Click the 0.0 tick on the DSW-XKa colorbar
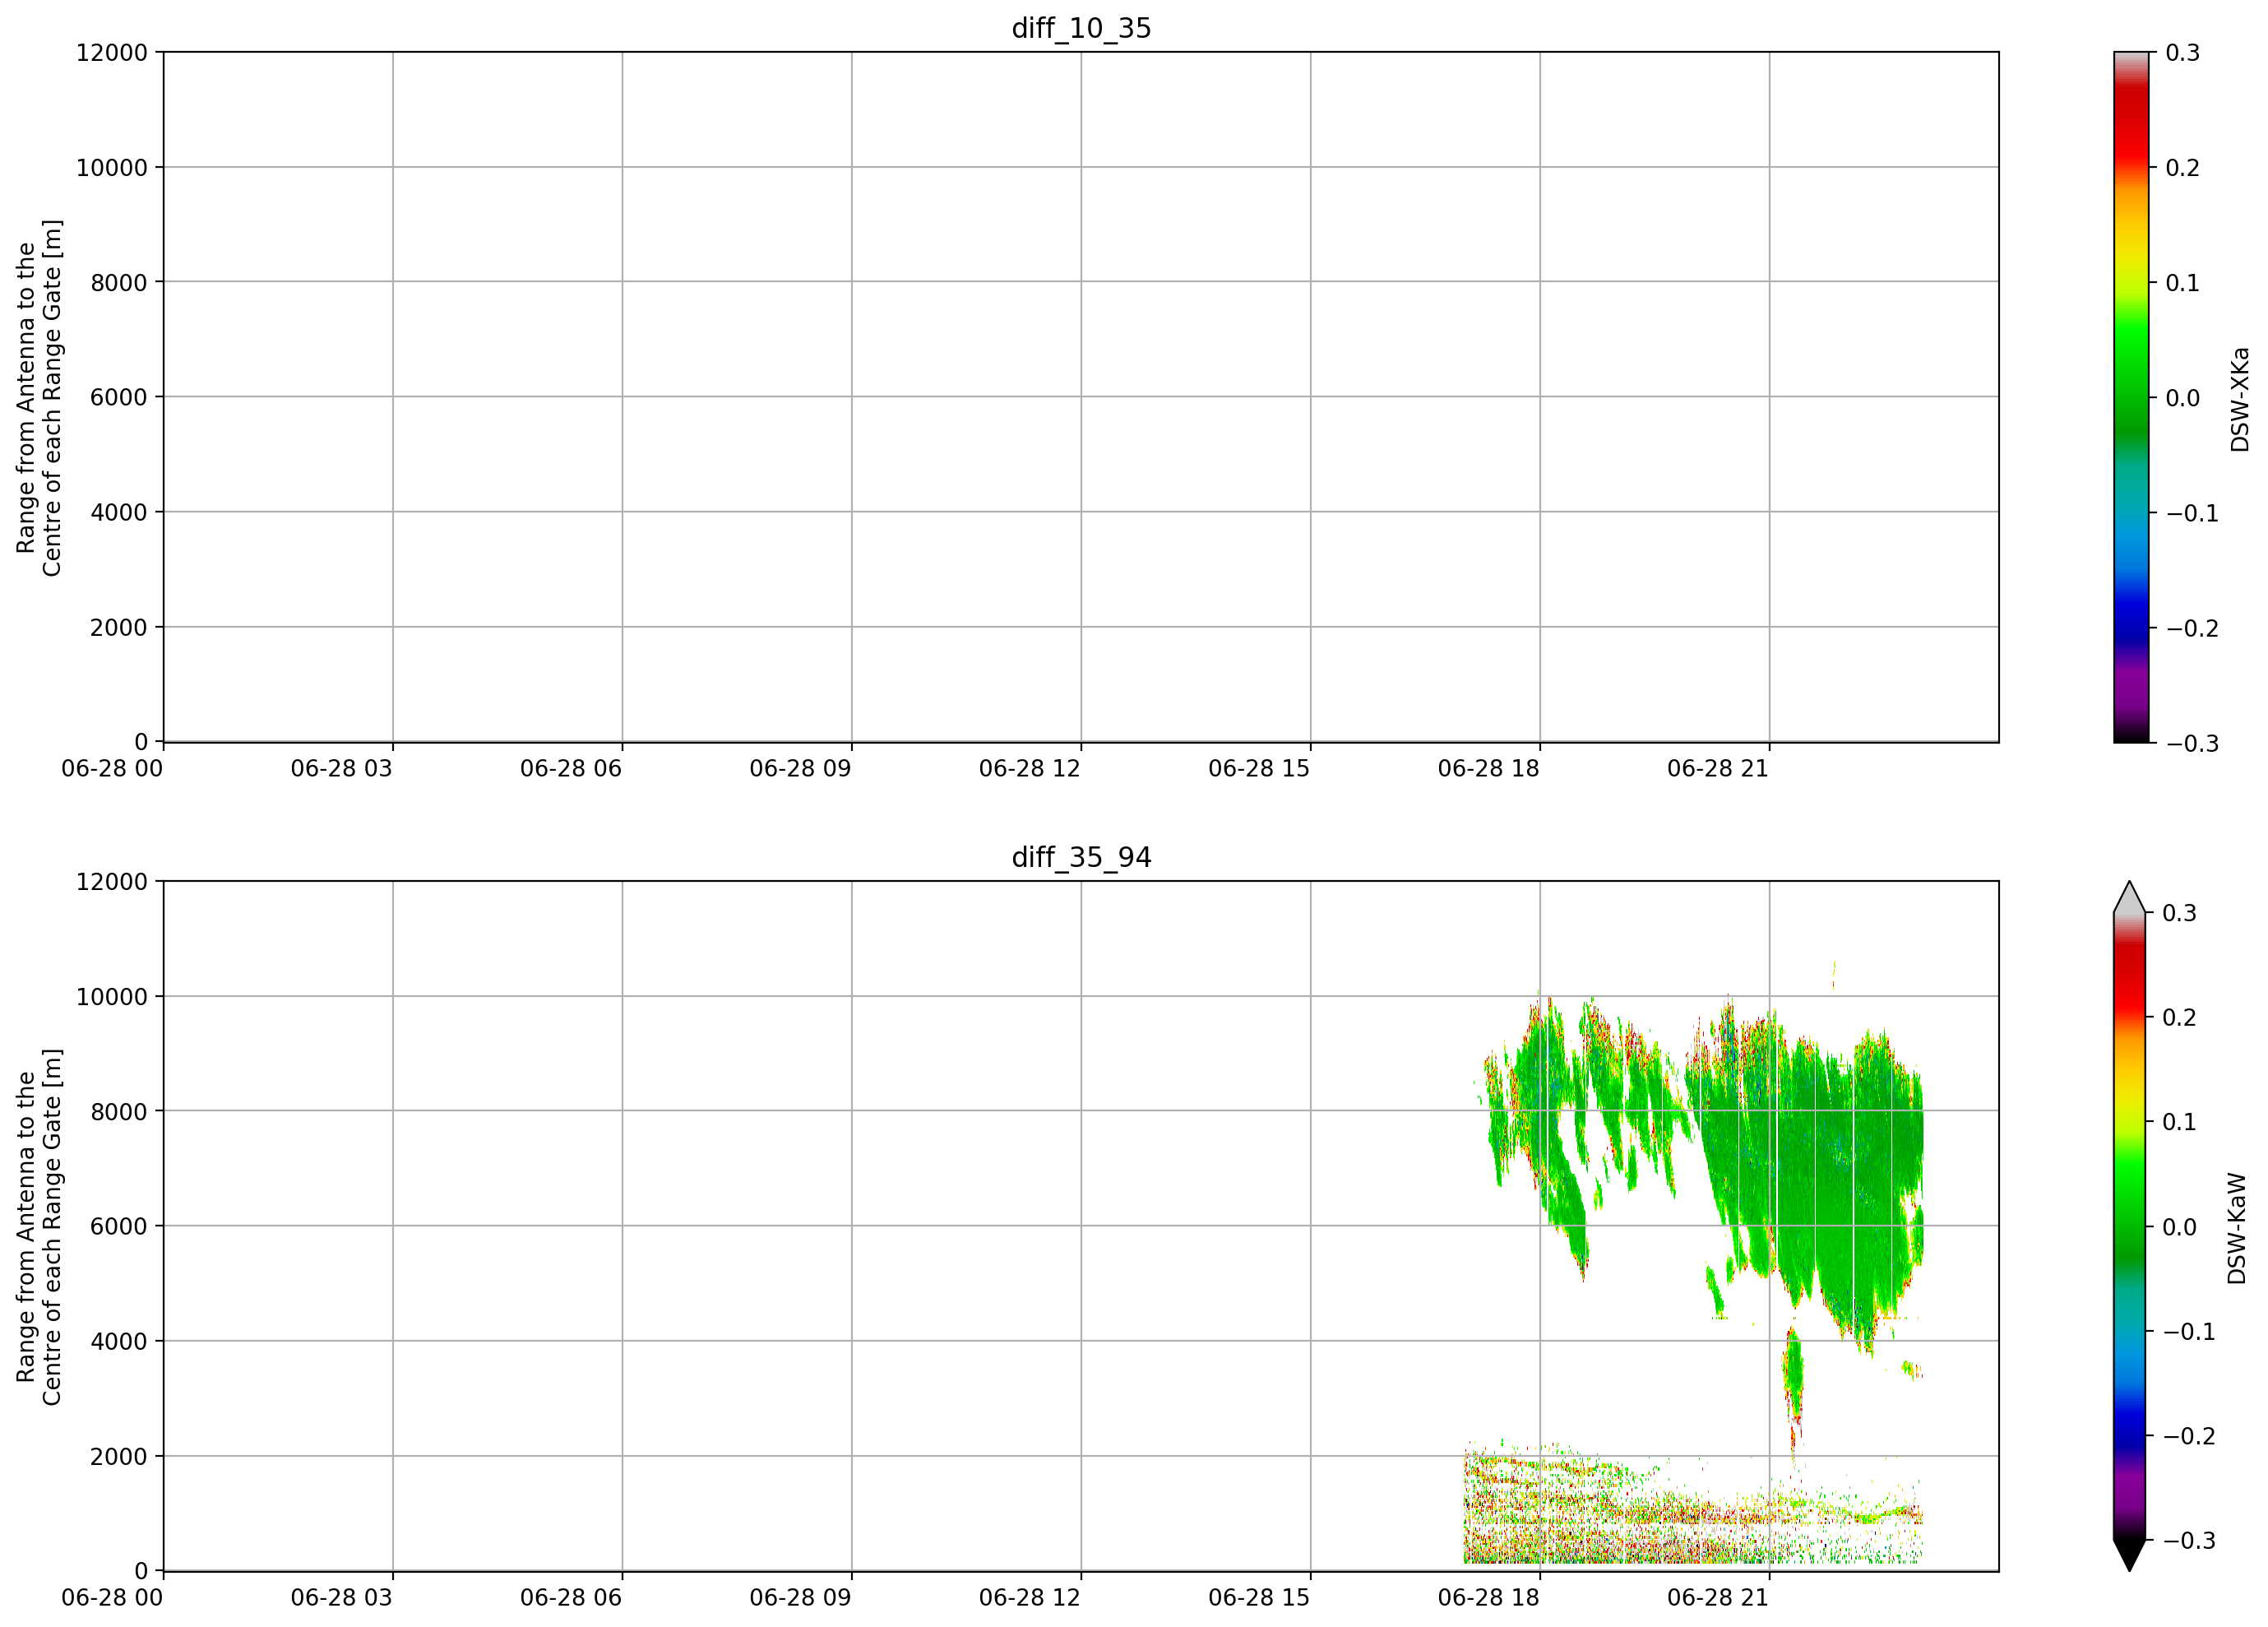The image size is (2268, 1627). click(2183, 398)
